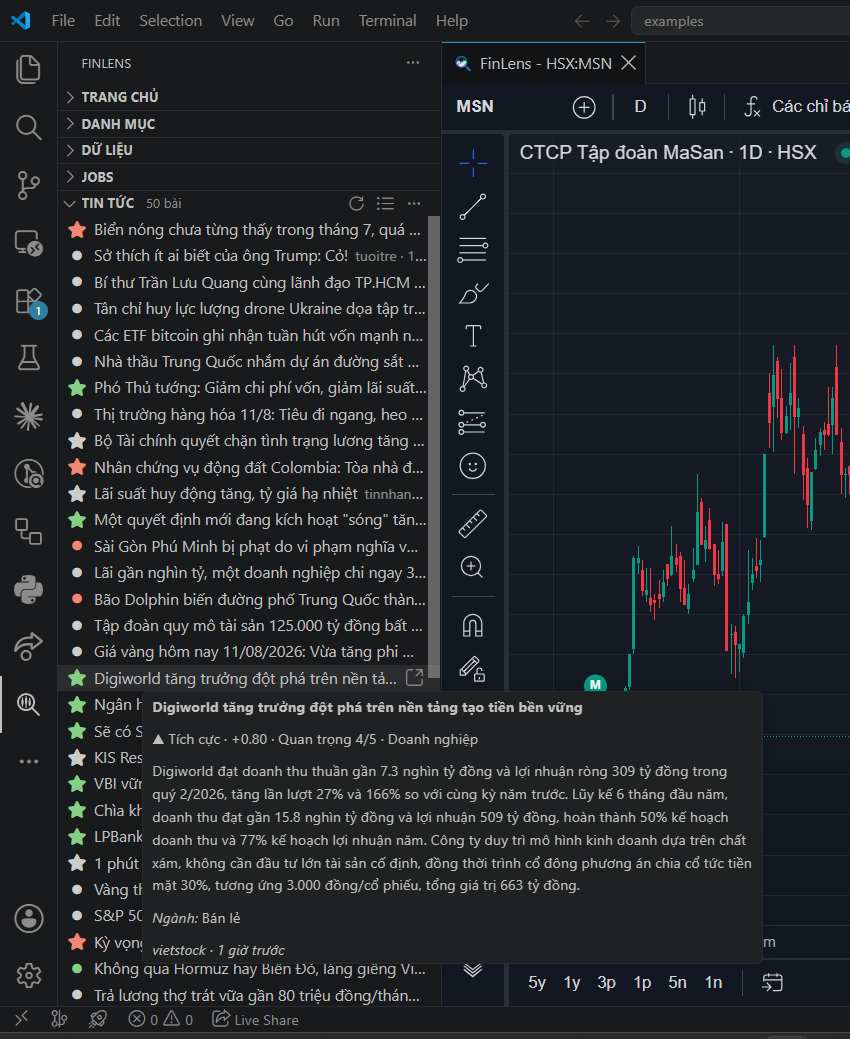Screen dimensions: 850x1039
Task: Expand additional activity bar views ellipsis
Action: [28, 761]
